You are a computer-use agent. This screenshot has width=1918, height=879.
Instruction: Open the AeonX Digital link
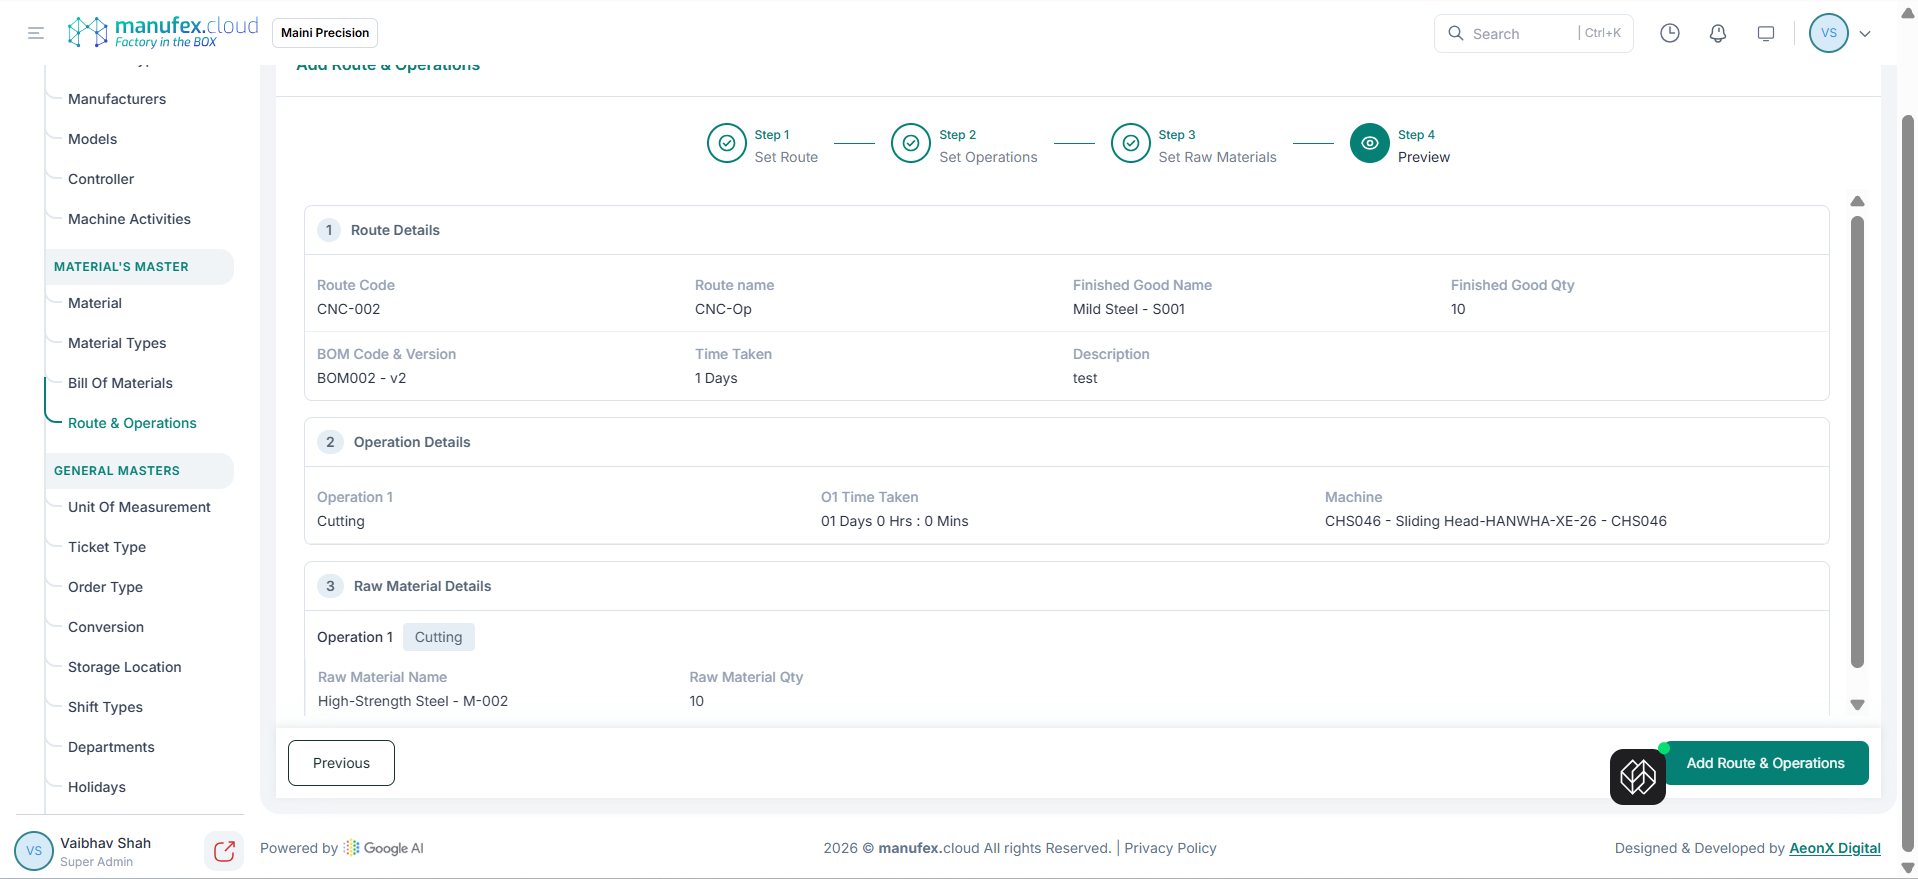[x=1834, y=848]
